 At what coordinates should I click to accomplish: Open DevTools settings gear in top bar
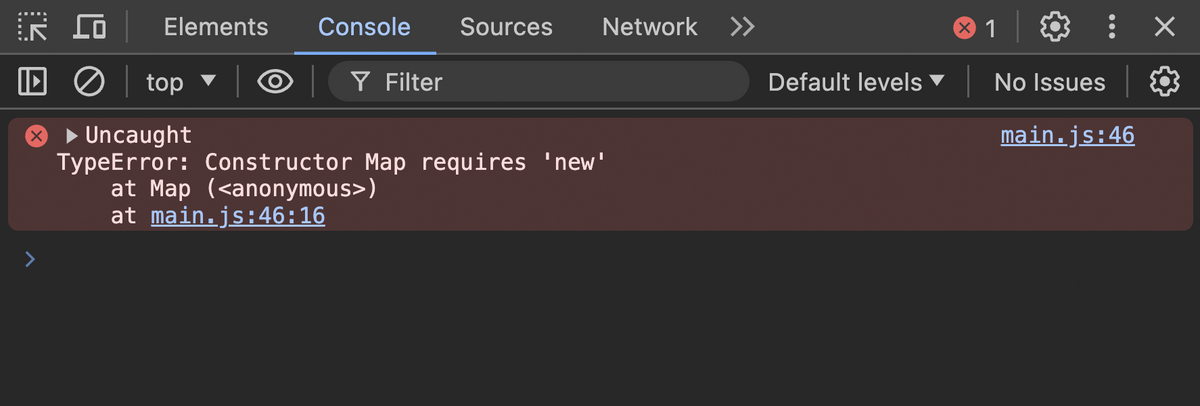click(1055, 27)
